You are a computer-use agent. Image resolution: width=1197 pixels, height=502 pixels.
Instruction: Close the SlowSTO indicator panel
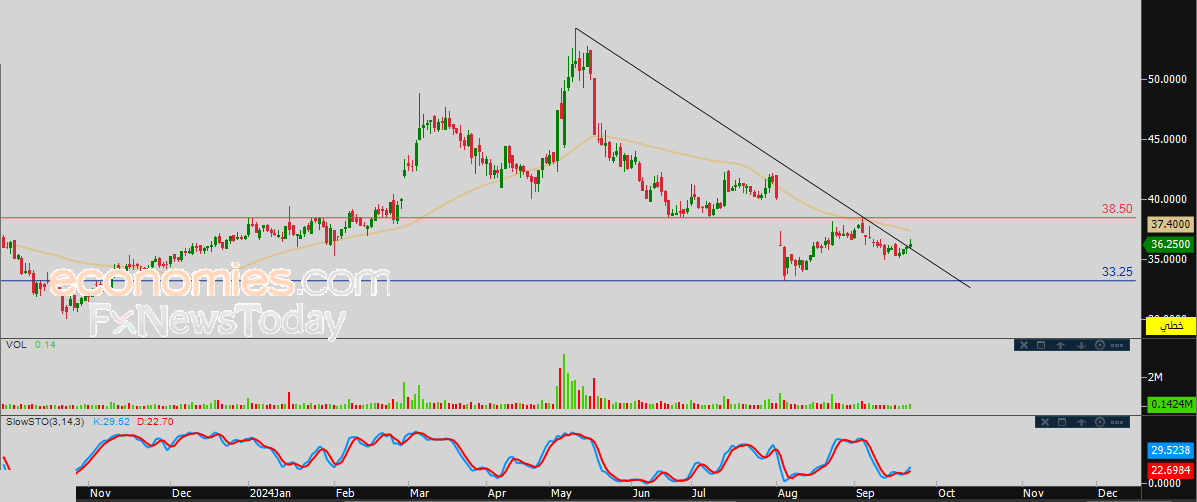tap(1045, 422)
